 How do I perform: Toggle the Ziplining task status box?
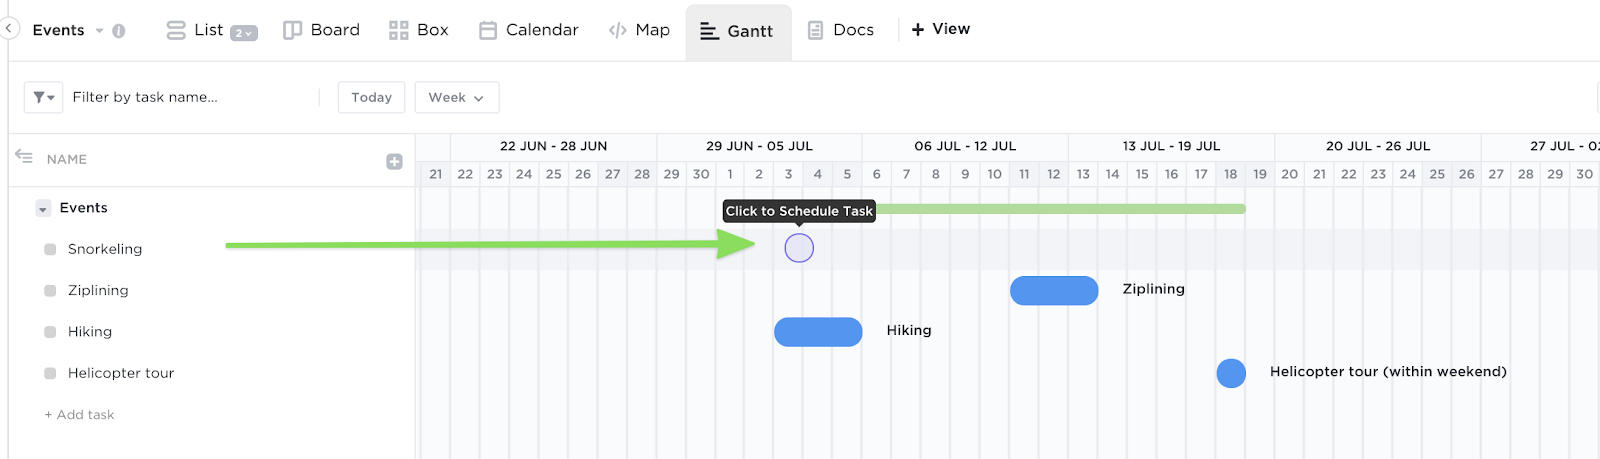tap(50, 291)
